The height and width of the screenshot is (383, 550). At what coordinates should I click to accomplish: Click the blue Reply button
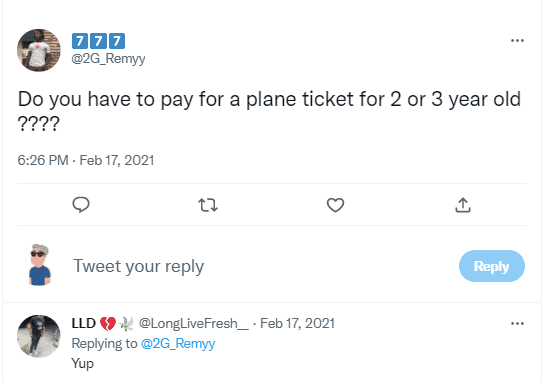pyautogui.click(x=491, y=266)
